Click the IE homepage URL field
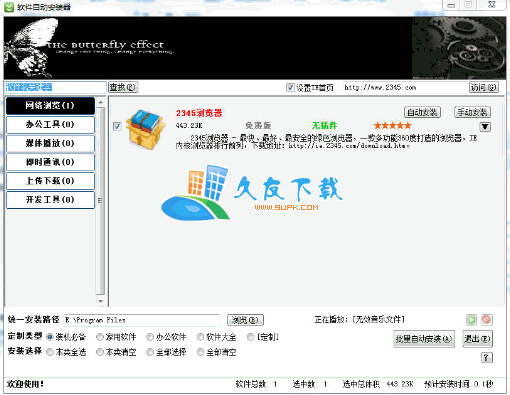Image resolution: width=510 pixels, height=395 pixels. [405, 88]
